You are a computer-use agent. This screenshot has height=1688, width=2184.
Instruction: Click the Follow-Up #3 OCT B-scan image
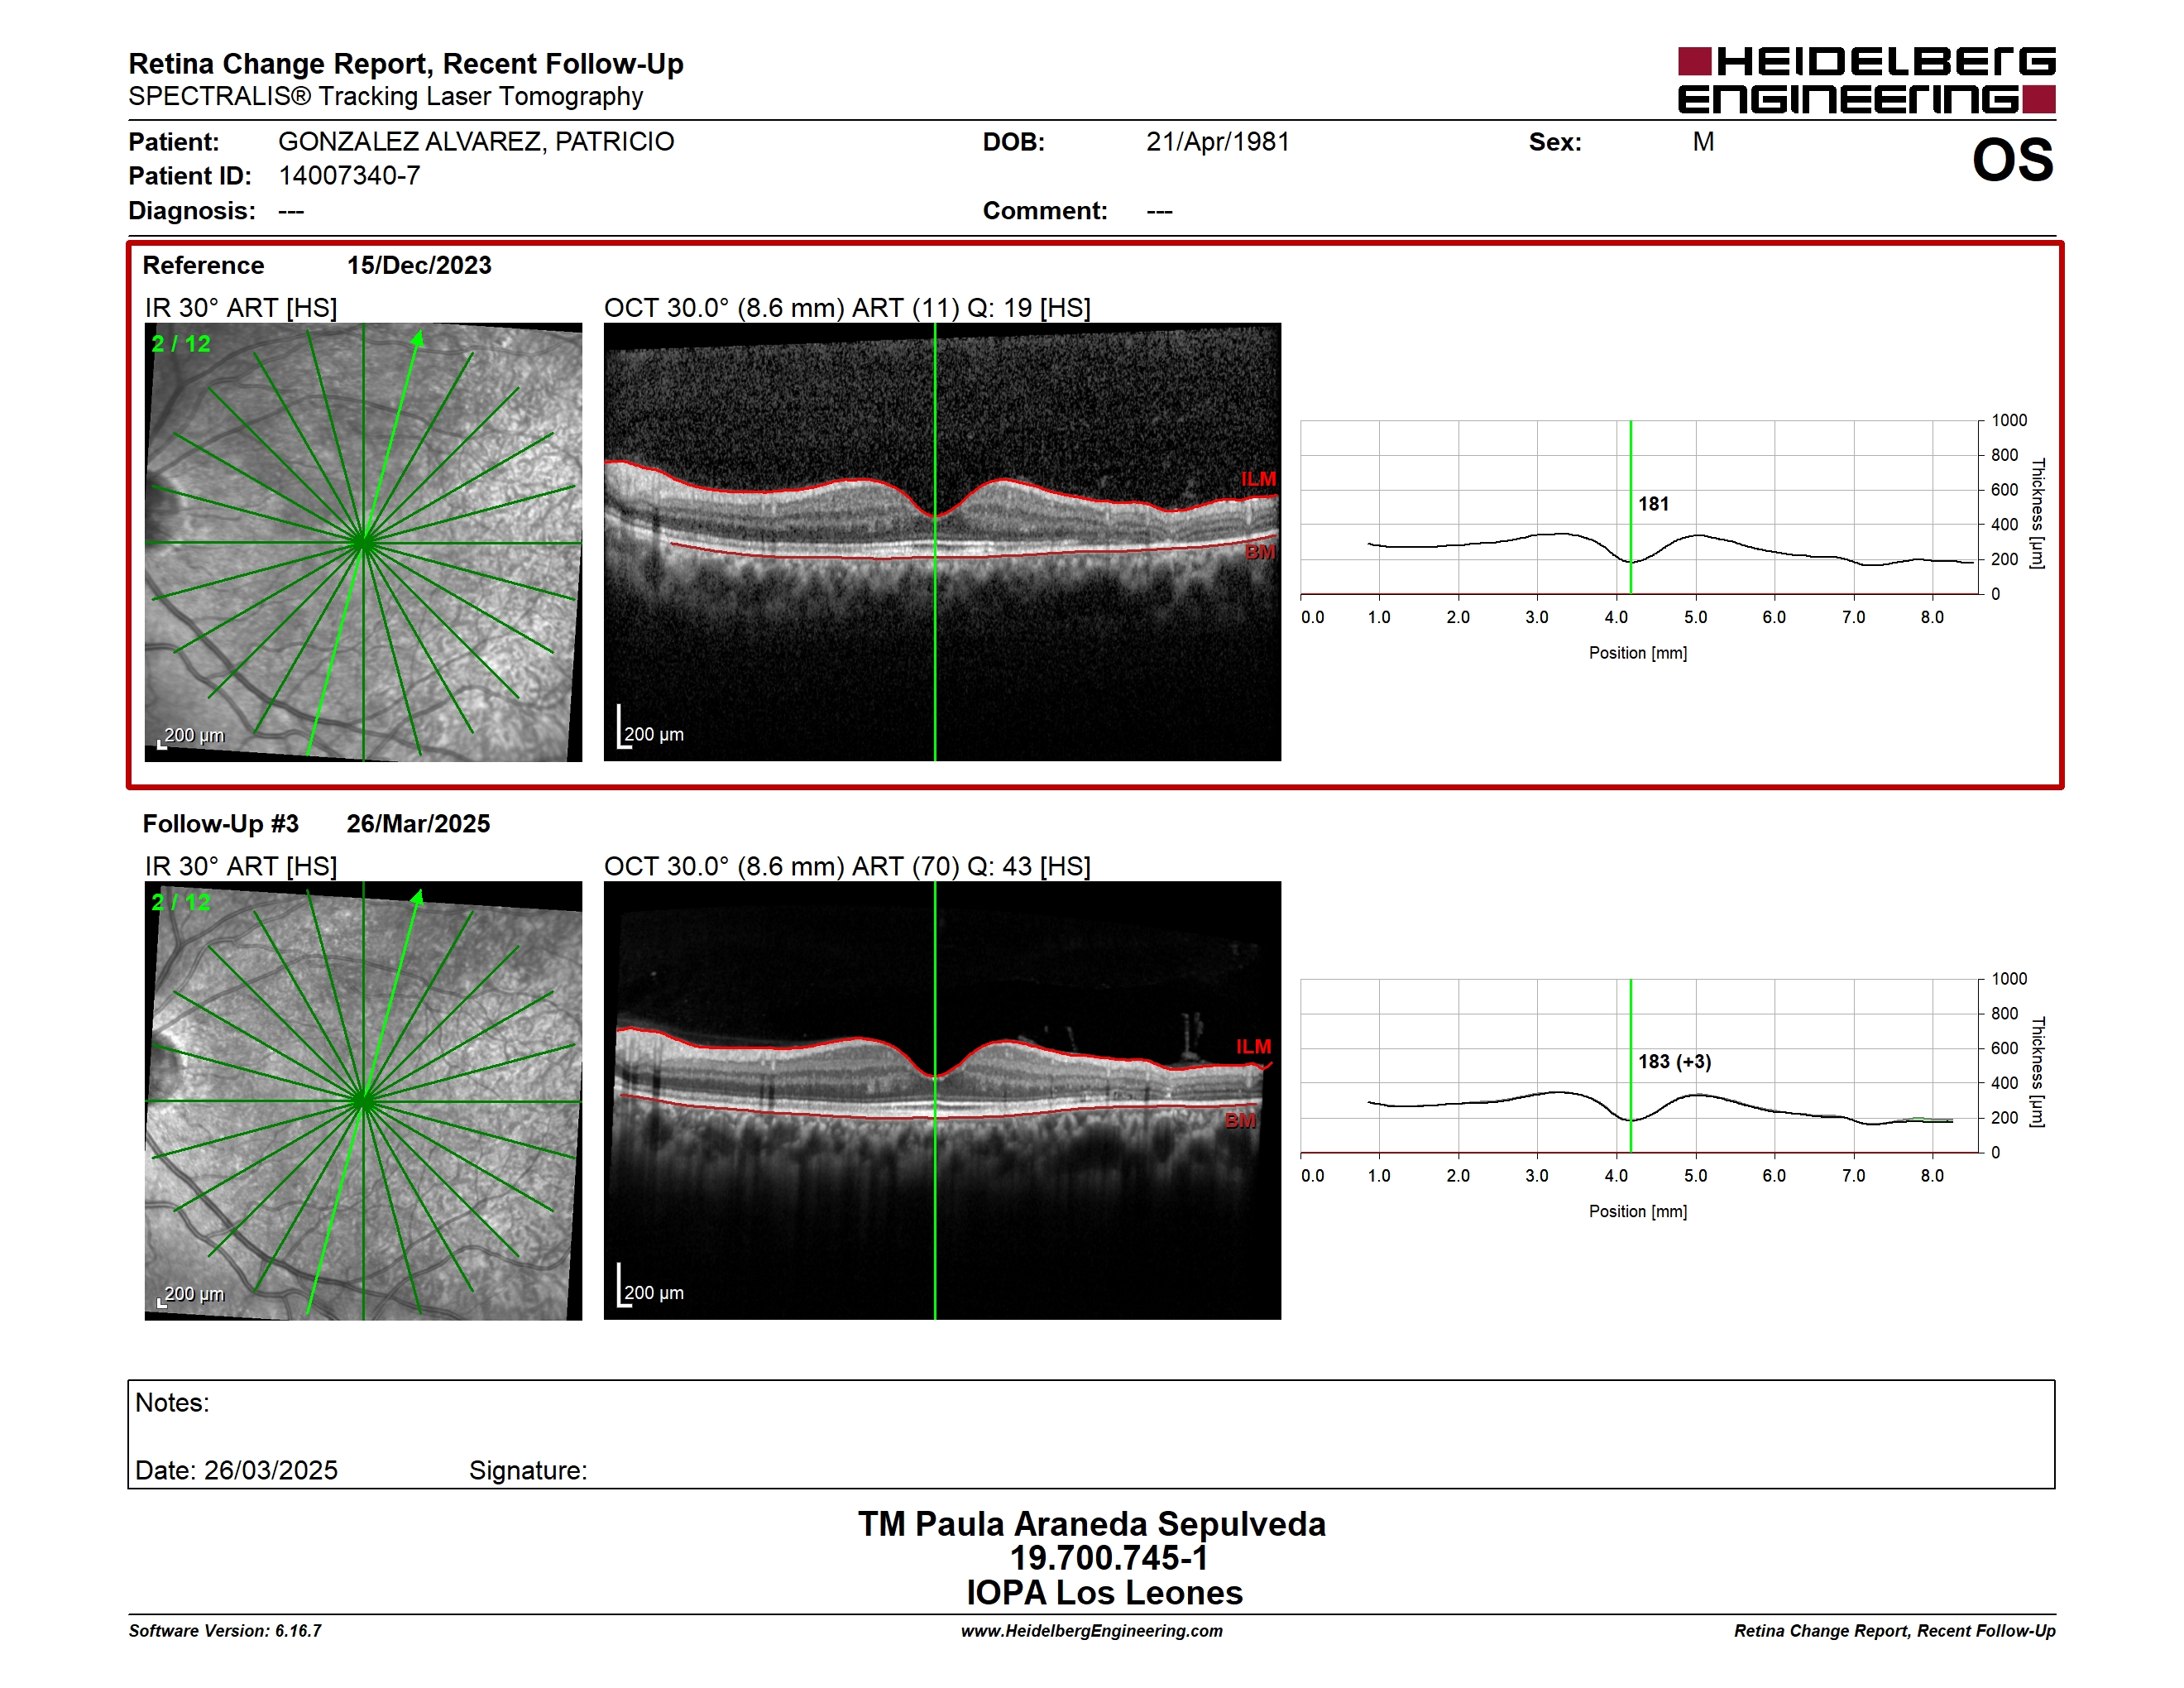(x=942, y=1100)
